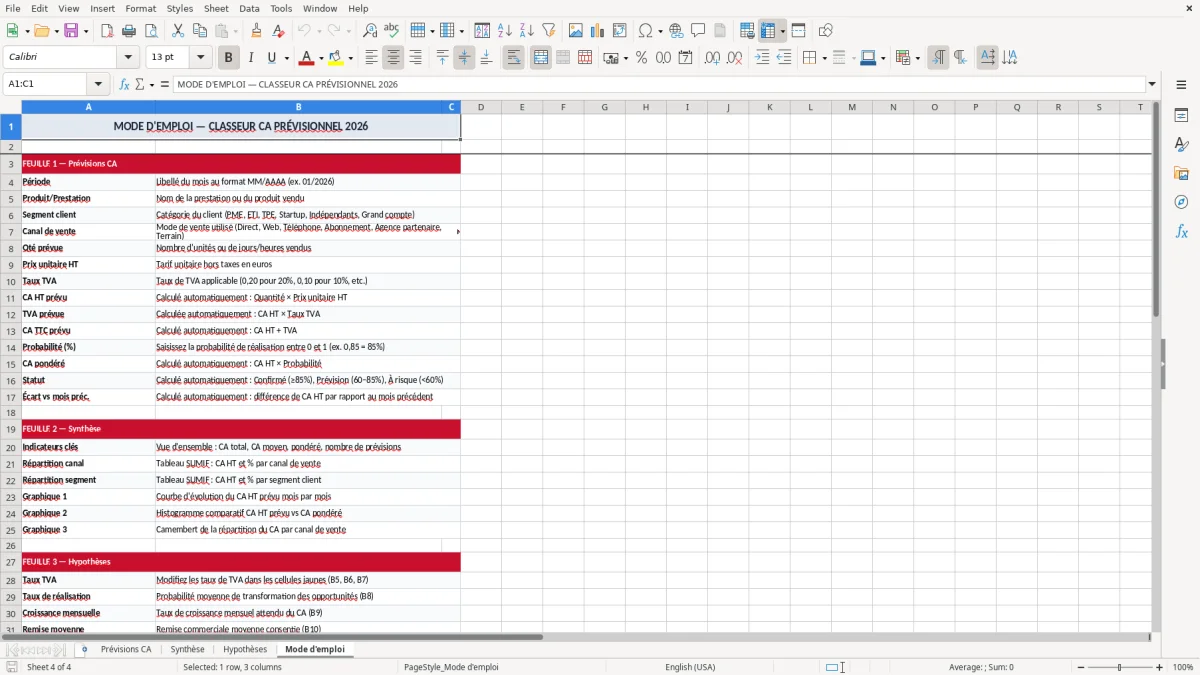The width and height of the screenshot is (1200, 675).
Task: Click the Copy icon
Action: pyautogui.click(x=199, y=31)
